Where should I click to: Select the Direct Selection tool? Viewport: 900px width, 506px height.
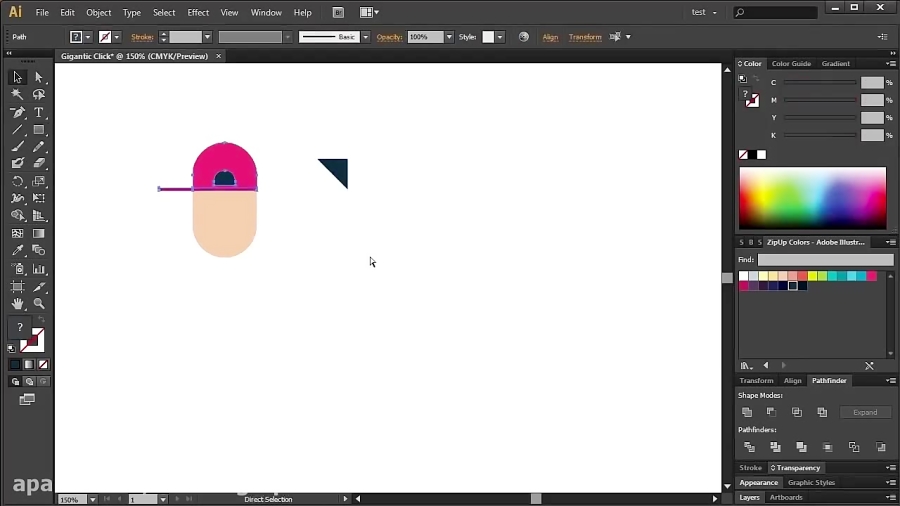pos(38,77)
